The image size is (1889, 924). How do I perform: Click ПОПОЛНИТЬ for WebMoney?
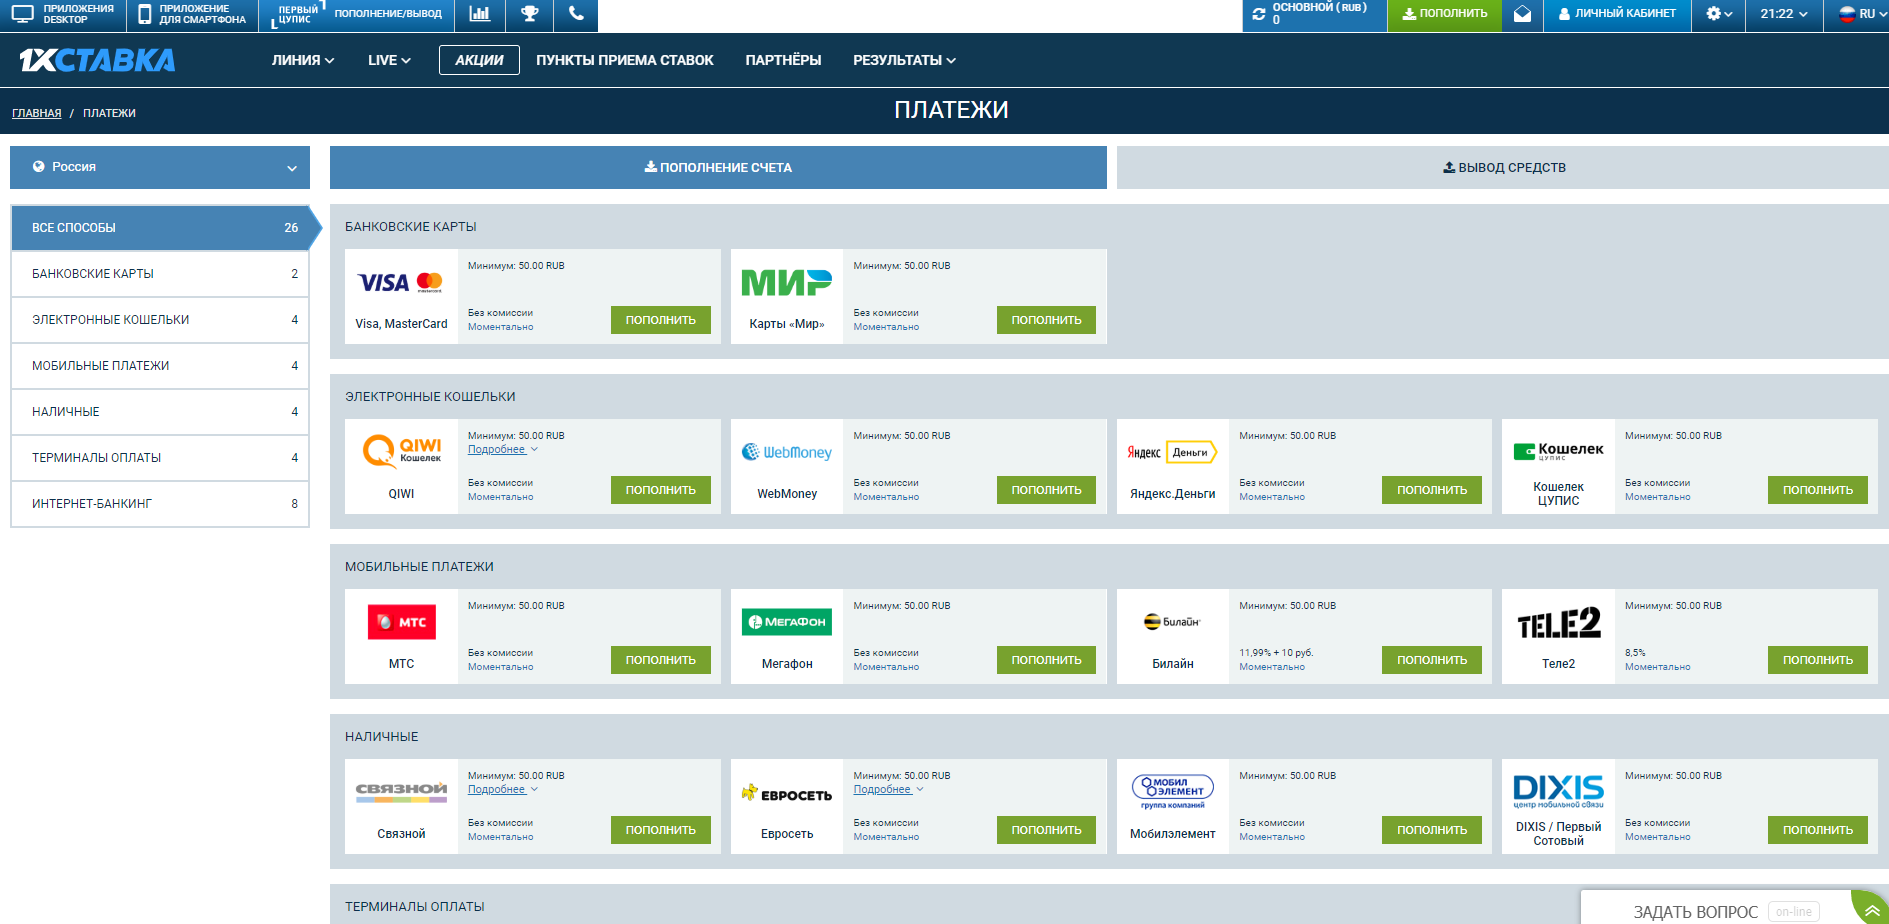point(1046,490)
